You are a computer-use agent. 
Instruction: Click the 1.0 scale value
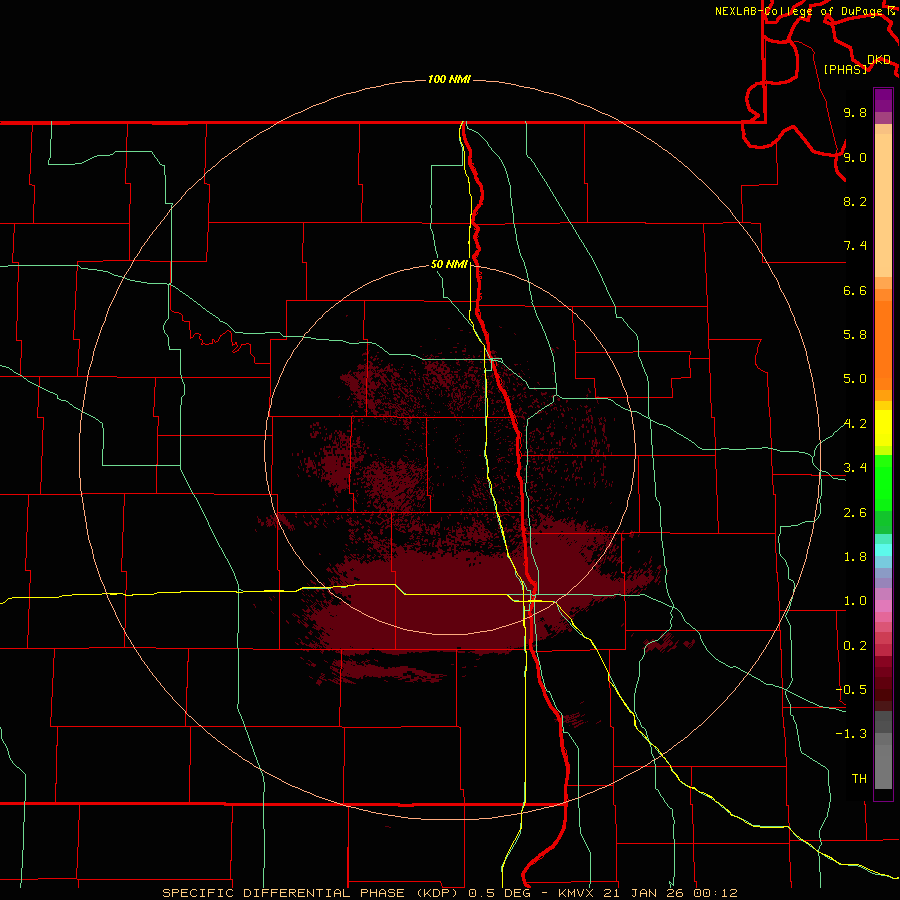point(855,601)
